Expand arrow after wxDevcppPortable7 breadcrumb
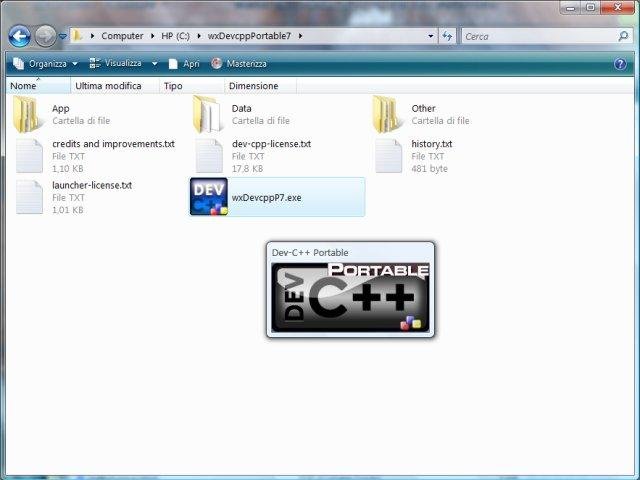The height and width of the screenshot is (480, 640). point(300,36)
